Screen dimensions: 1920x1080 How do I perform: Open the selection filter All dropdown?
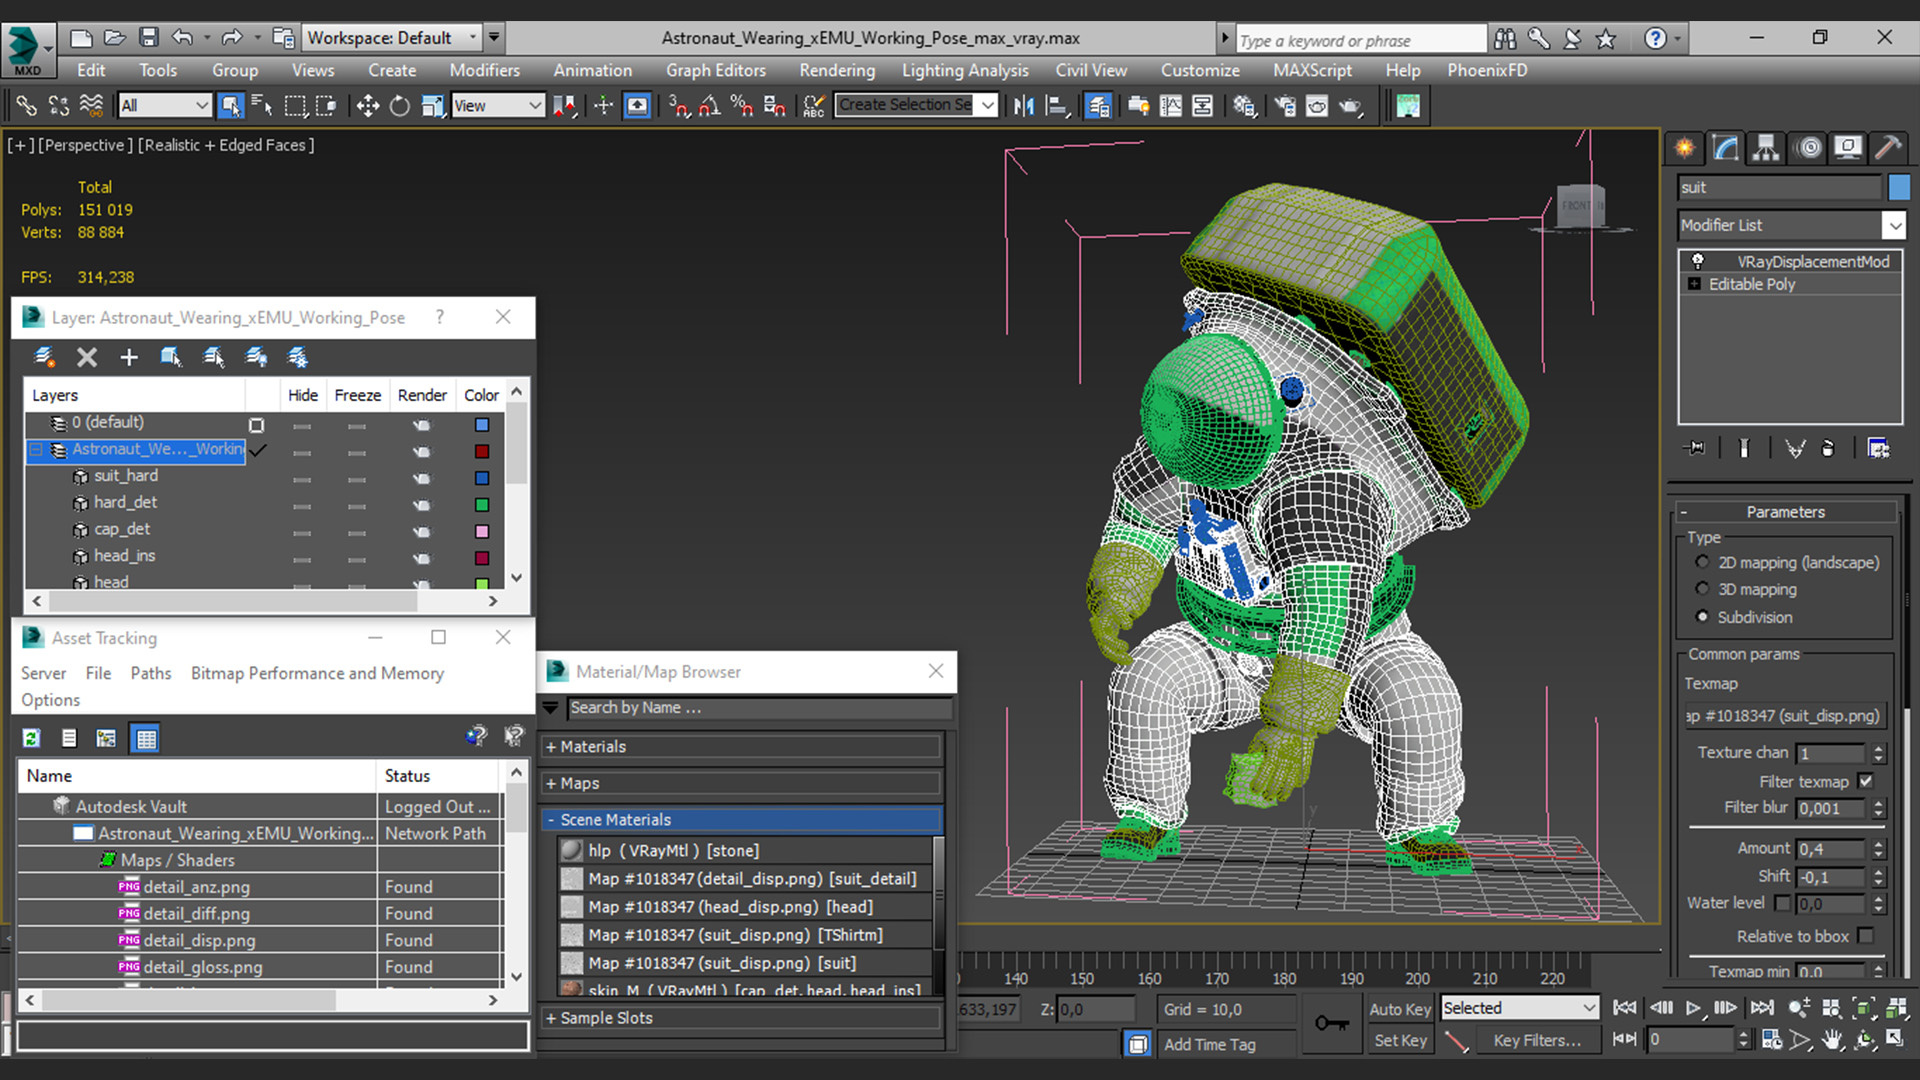[164, 105]
